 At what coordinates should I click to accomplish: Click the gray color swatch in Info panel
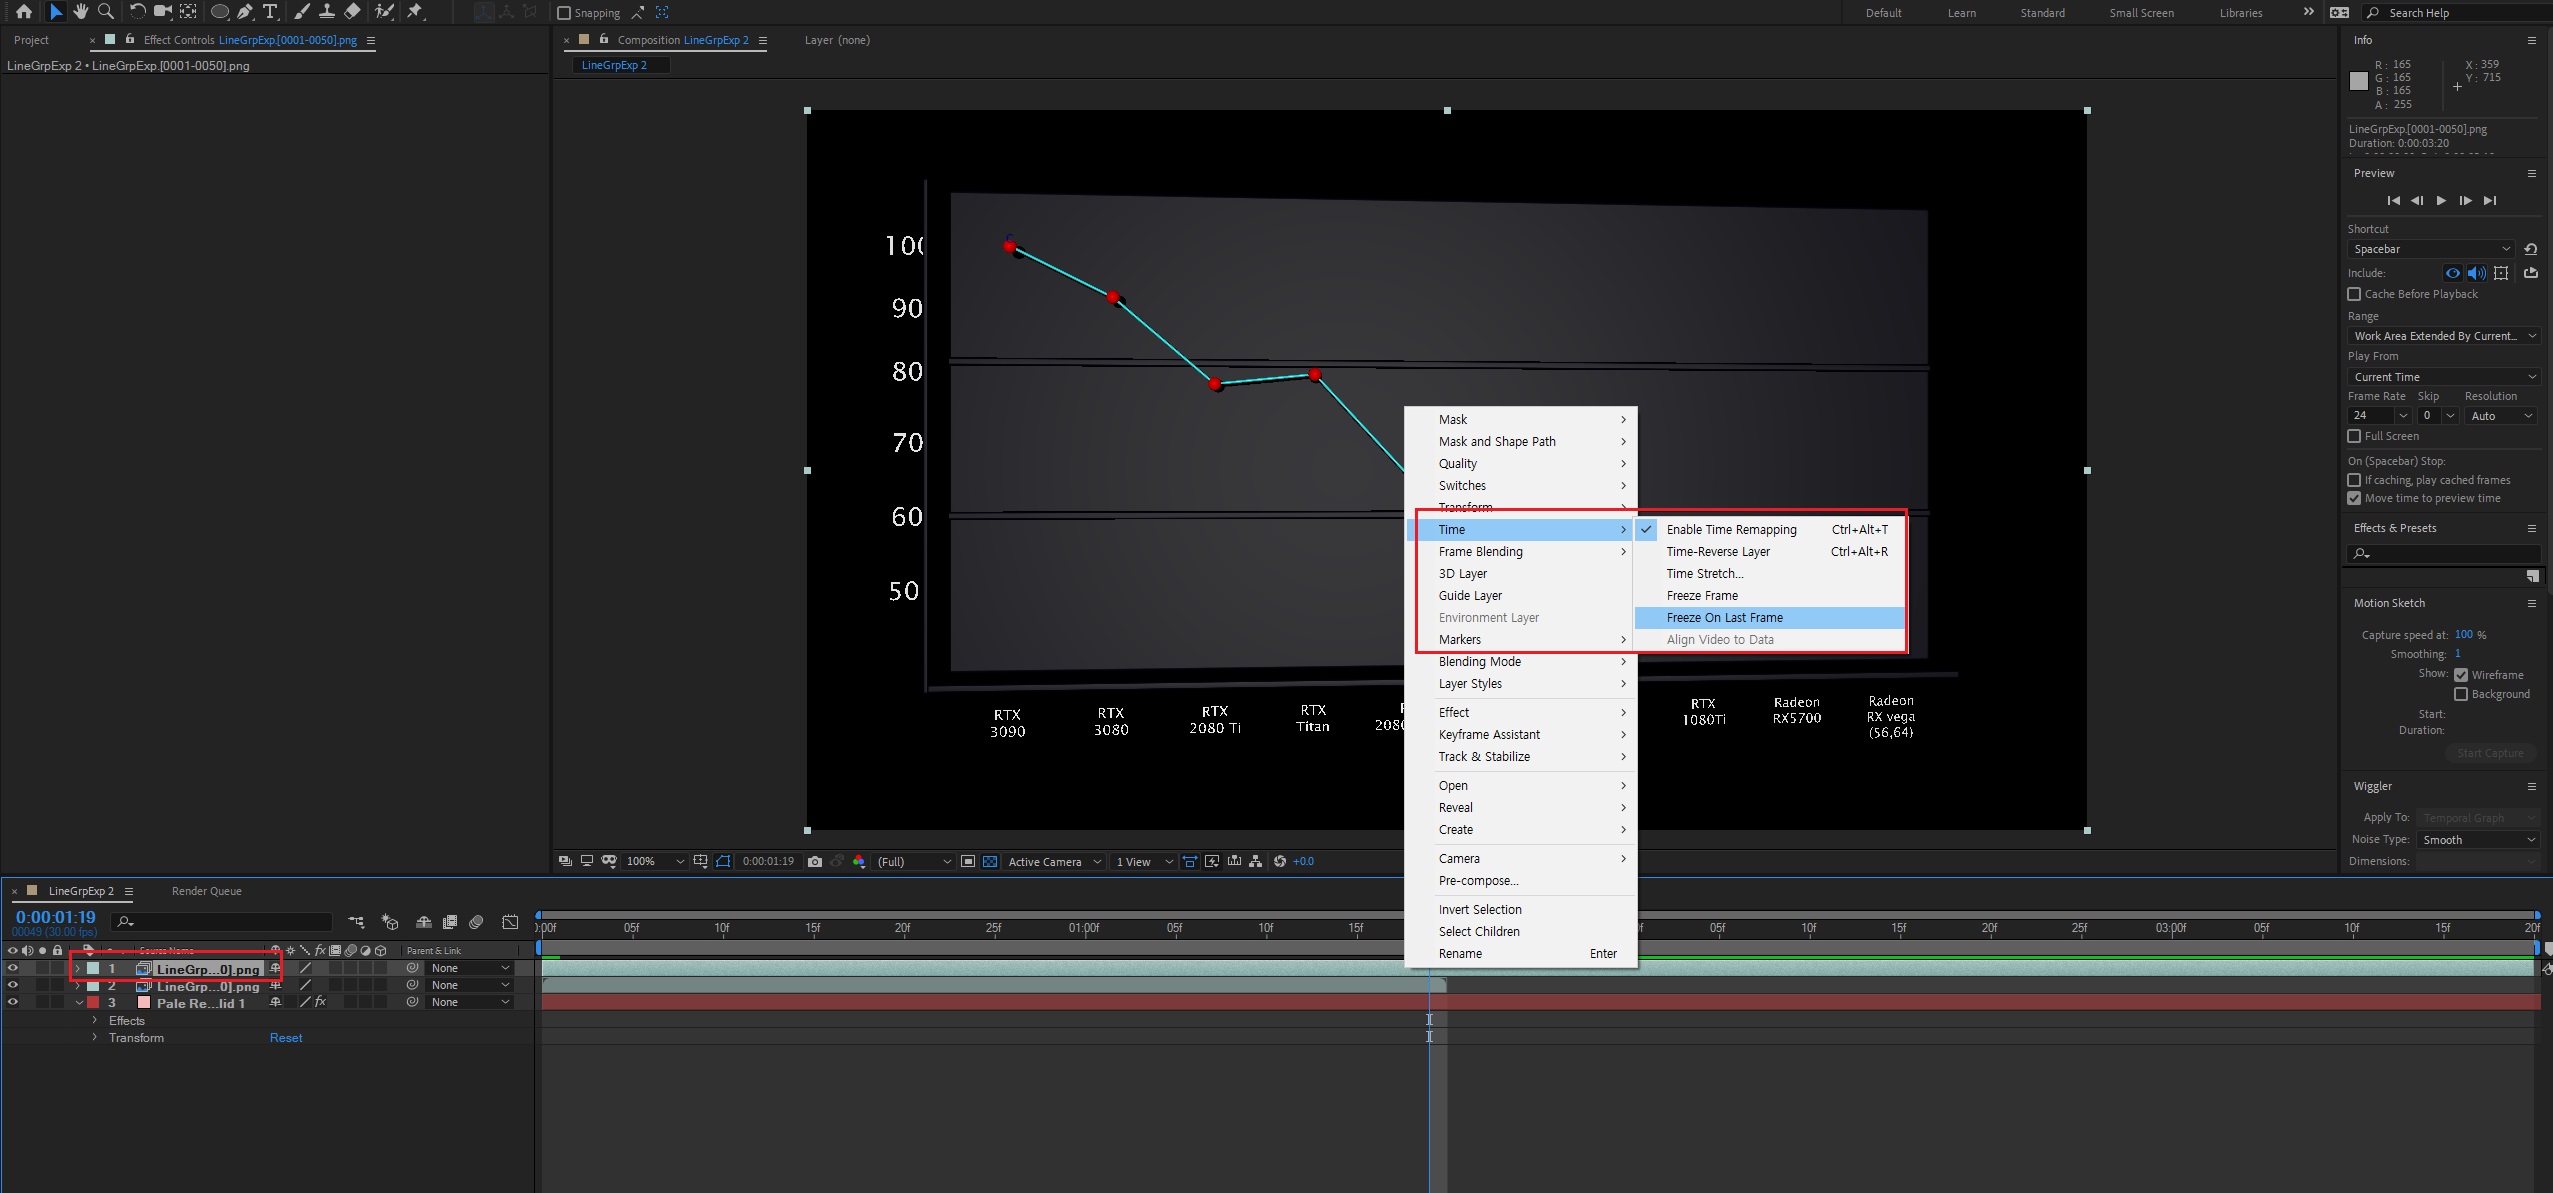point(2359,81)
